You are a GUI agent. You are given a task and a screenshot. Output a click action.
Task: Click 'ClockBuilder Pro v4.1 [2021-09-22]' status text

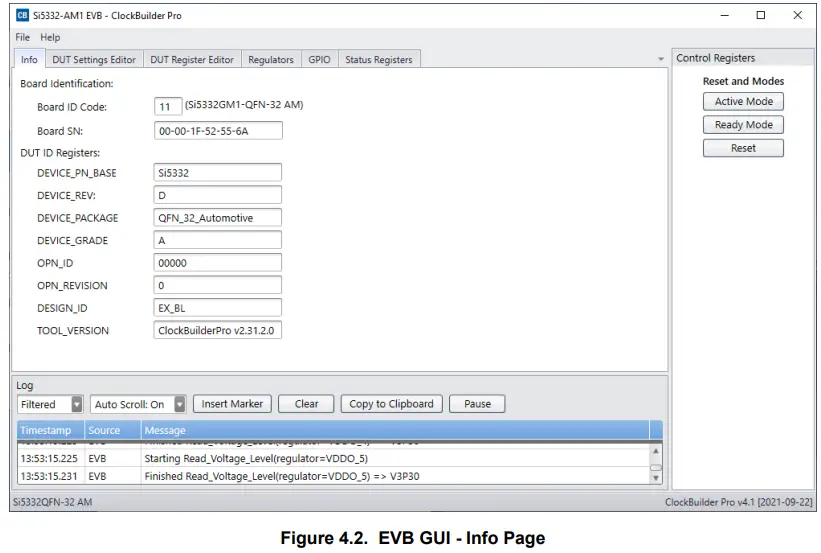(739, 502)
